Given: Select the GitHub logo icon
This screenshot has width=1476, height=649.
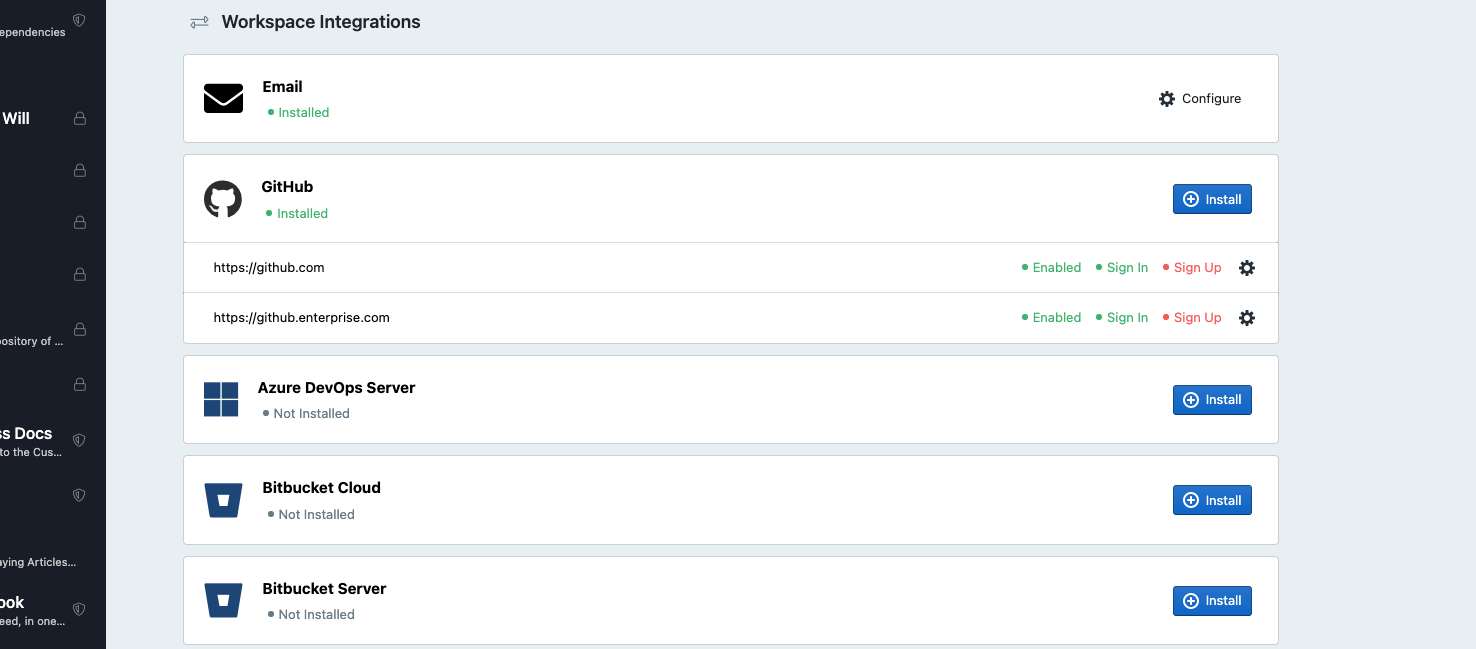Looking at the screenshot, I should (222, 199).
